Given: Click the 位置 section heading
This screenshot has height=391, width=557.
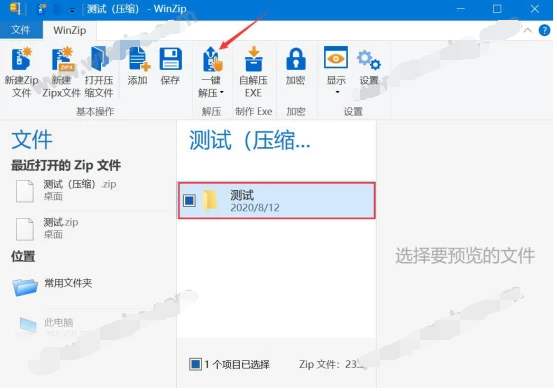Looking at the screenshot, I should click(x=23, y=256).
